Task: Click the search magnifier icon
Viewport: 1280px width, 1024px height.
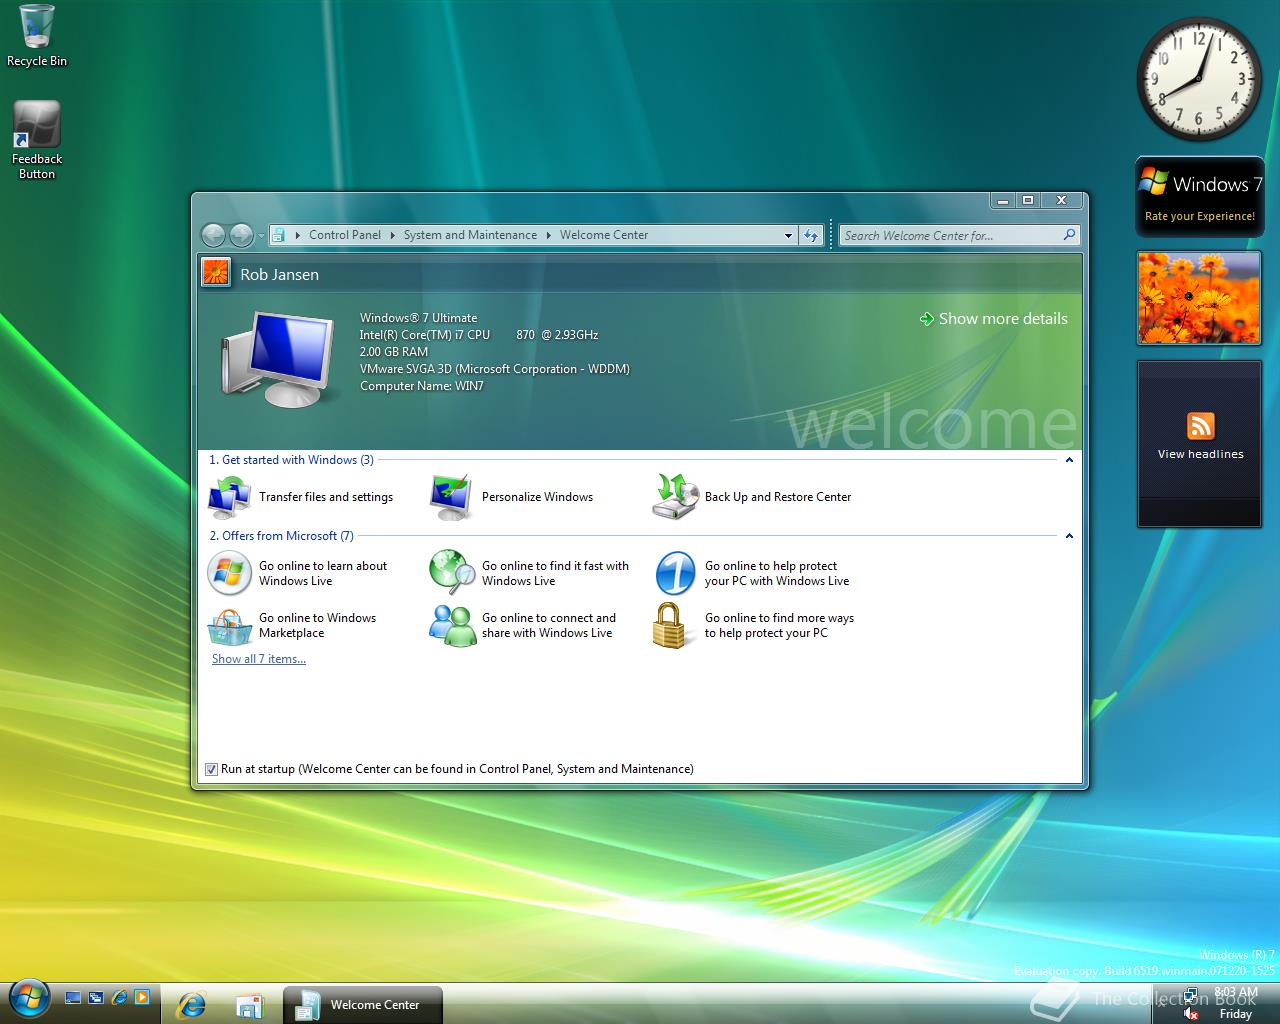Action: (x=1069, y=235)
